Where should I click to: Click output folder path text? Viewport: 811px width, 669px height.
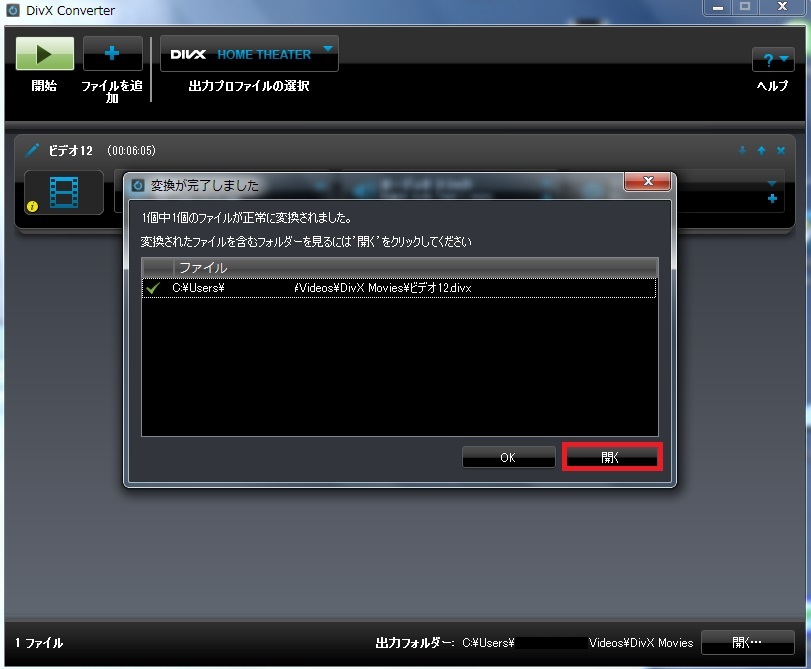(x=578, y=643)
